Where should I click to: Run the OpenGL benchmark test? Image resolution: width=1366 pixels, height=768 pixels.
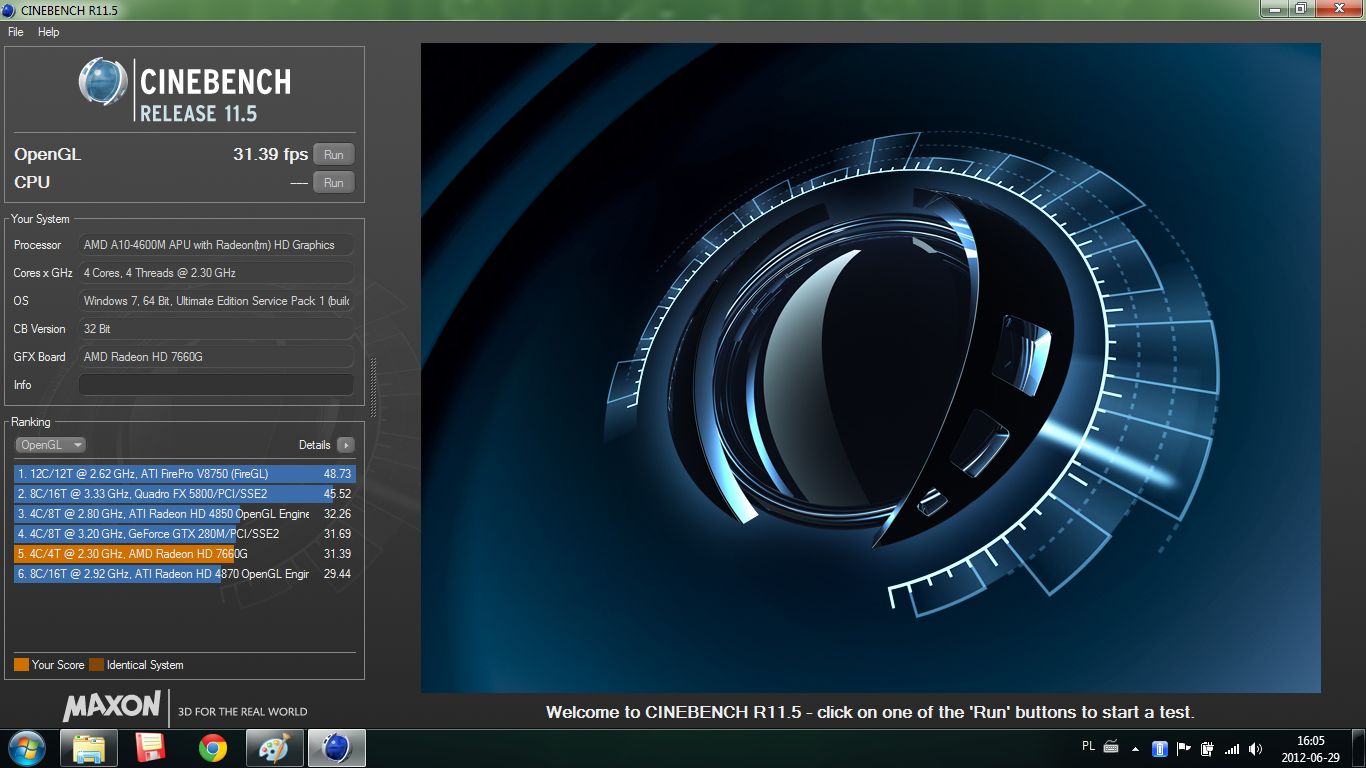334,155
